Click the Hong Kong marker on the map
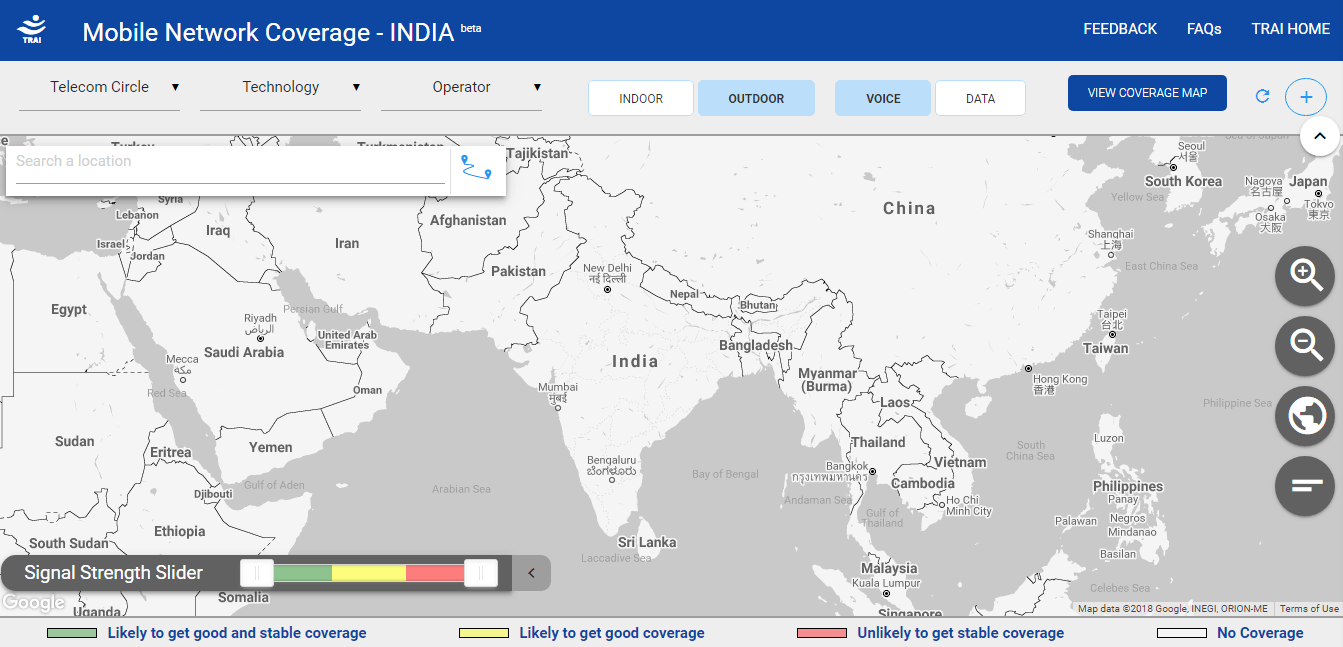This screenshot has height=647, width=1343. (1028, 369)
